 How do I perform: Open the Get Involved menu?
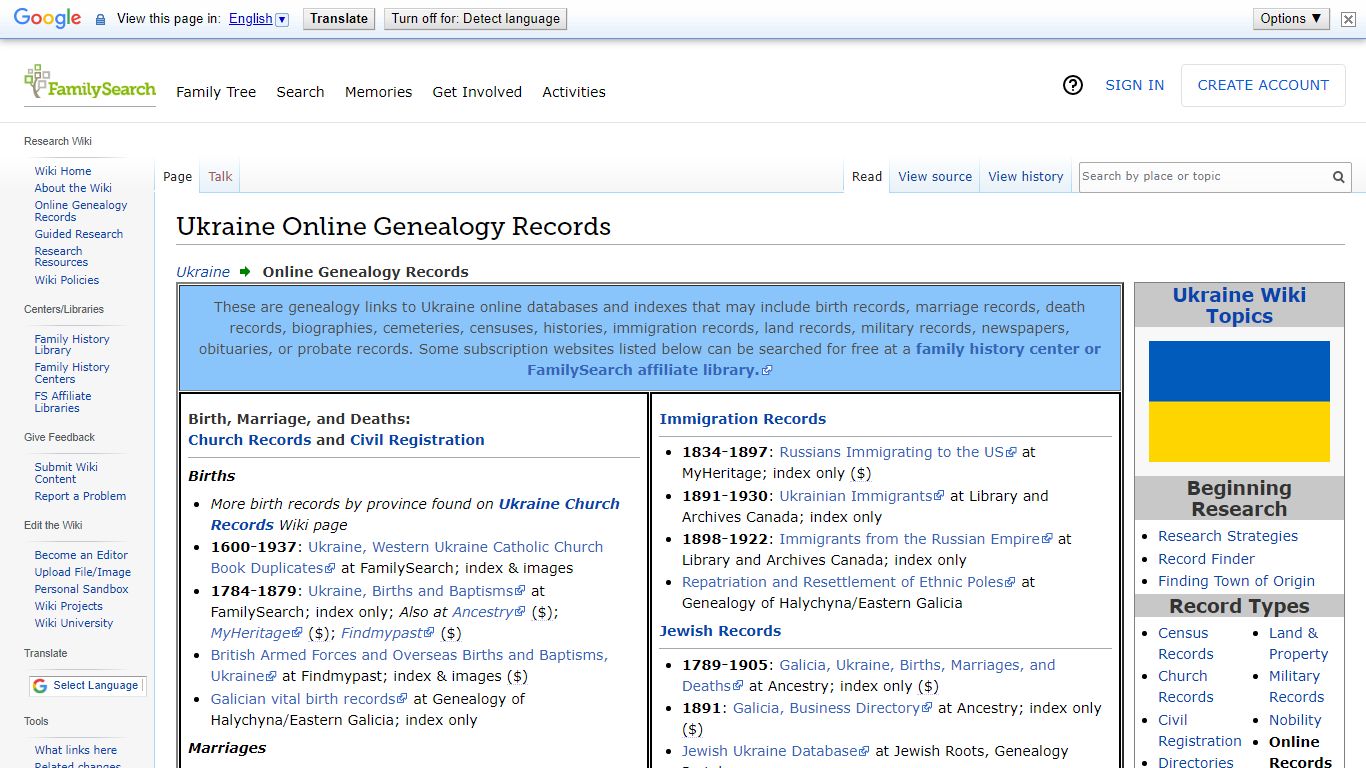click(477, 92)
